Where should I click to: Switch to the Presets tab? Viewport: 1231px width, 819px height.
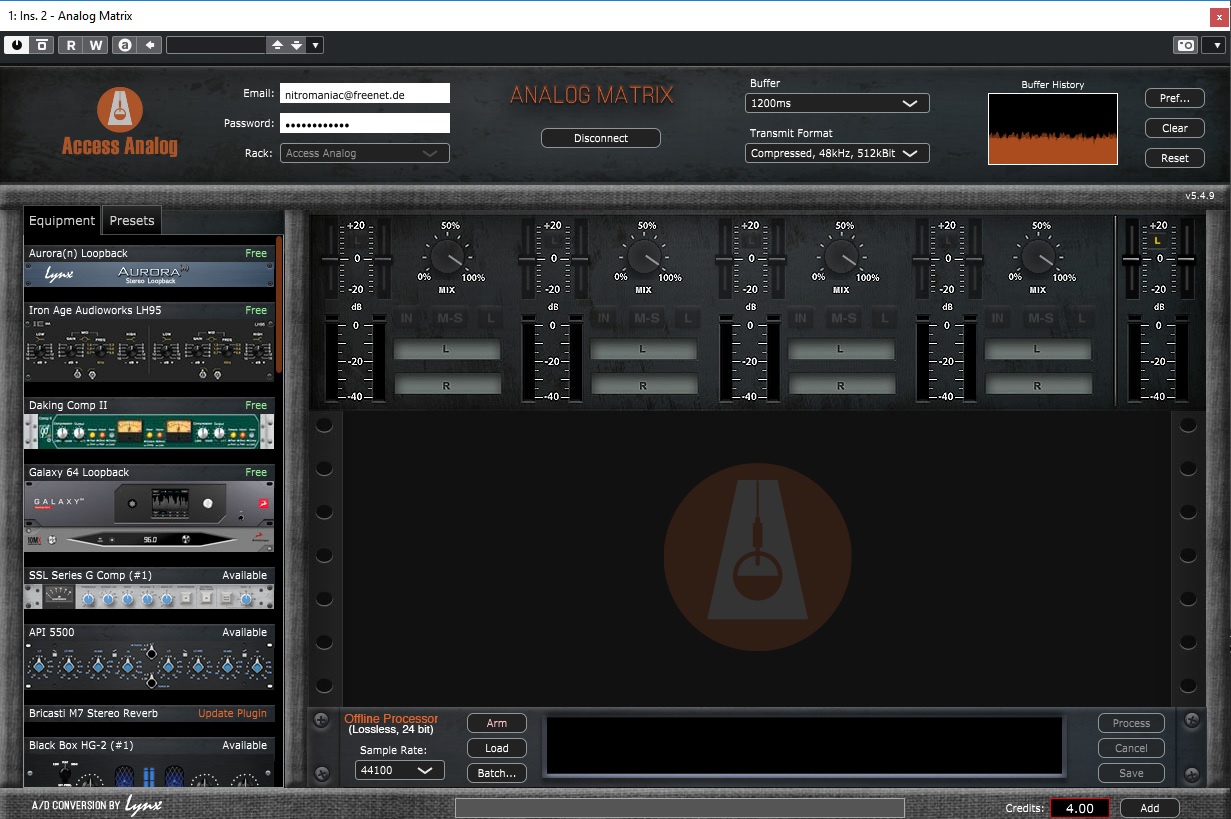(x=132, y=221)
